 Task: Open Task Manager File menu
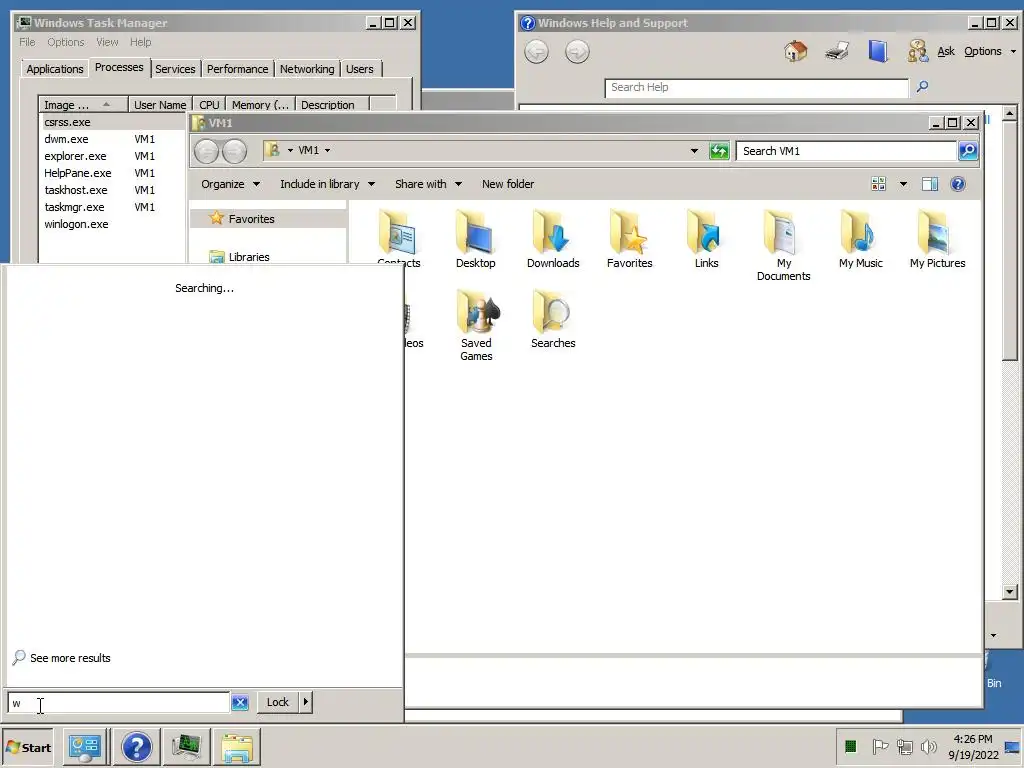(x=27, y=42)
